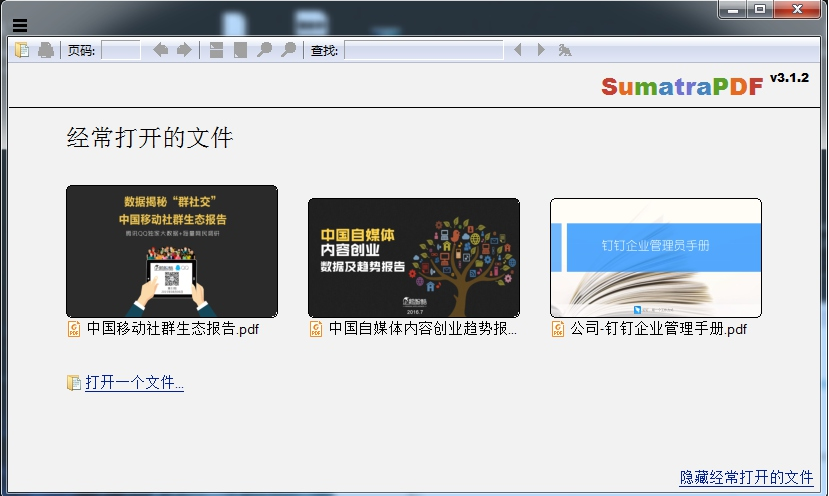Click PDF icon beside 公司-钉钉企业管理手册.pdf
829x496 pixels.
tap(558, 329)
